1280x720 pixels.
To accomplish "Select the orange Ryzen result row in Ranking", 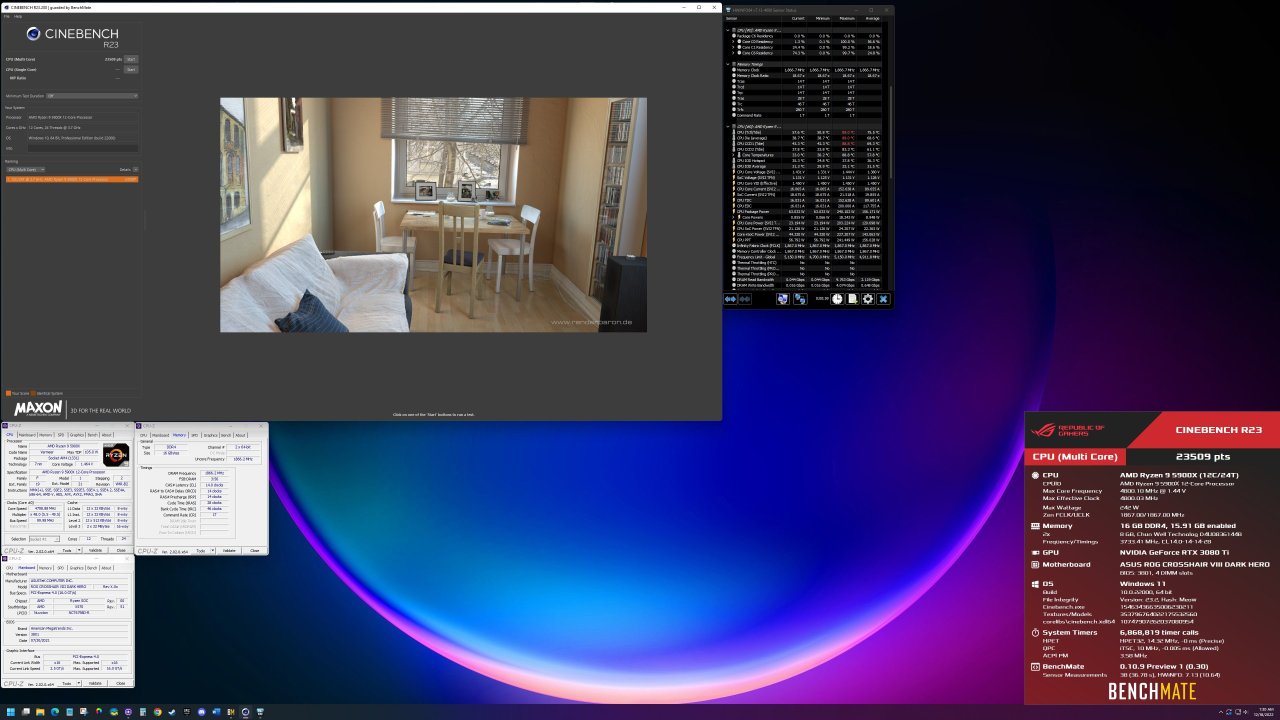I will tap(70, 178).
